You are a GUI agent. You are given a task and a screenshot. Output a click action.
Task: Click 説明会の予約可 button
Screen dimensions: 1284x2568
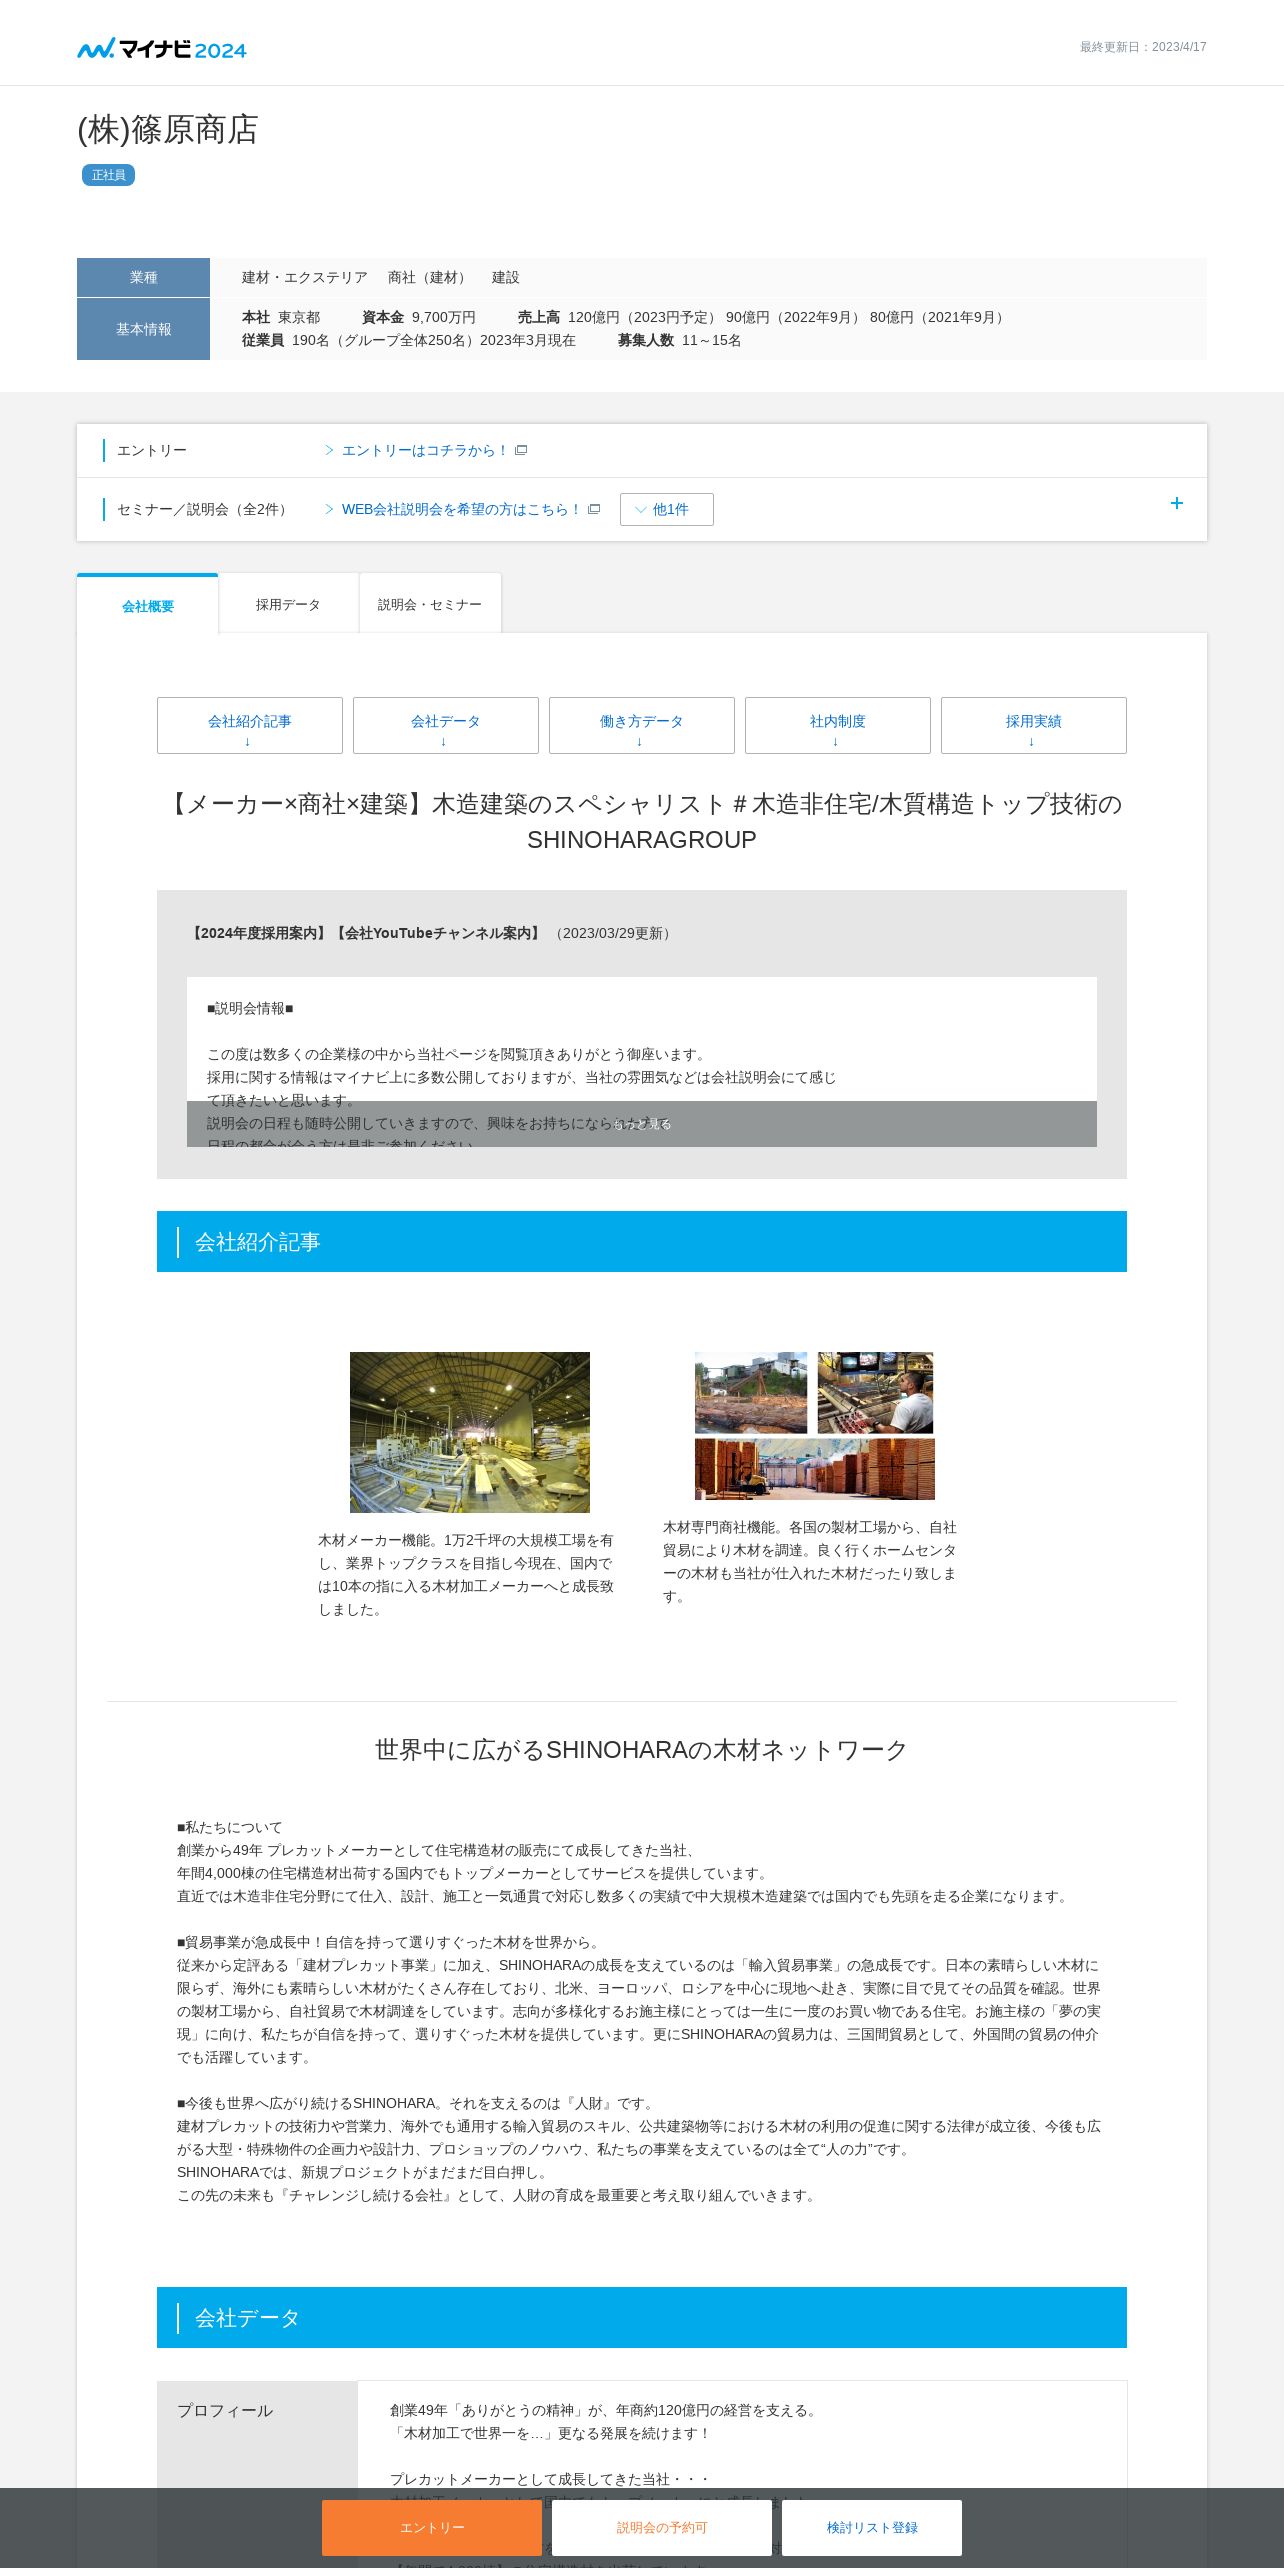pyautogui.click(x=662, y=2527)
